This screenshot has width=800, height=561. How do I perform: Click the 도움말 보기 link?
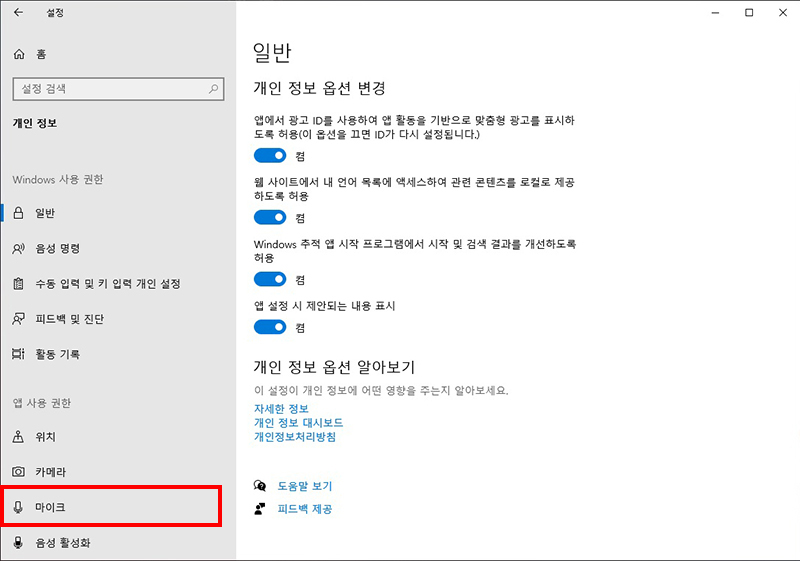[305, 486]
